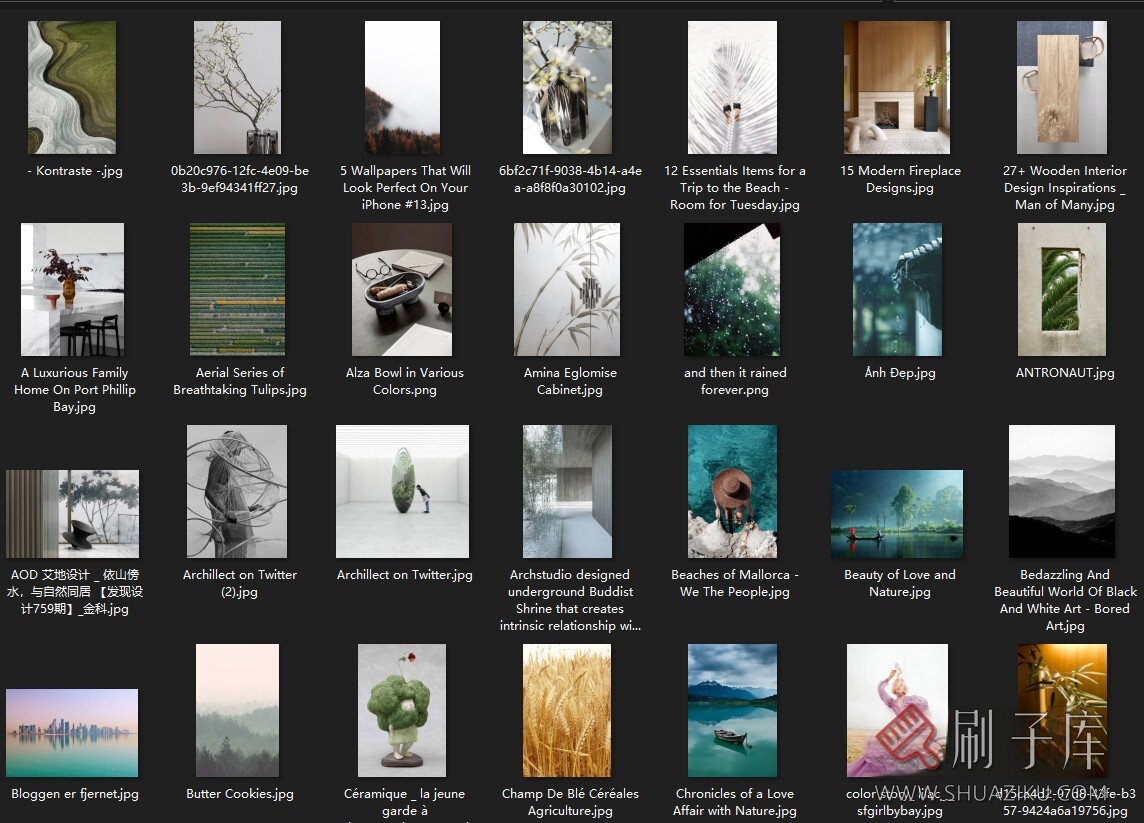Viewport: 1144px width, 823px height.
Task: Select Chronicles of a Love Affair thumbnail
Action: (x=732, y=711)
